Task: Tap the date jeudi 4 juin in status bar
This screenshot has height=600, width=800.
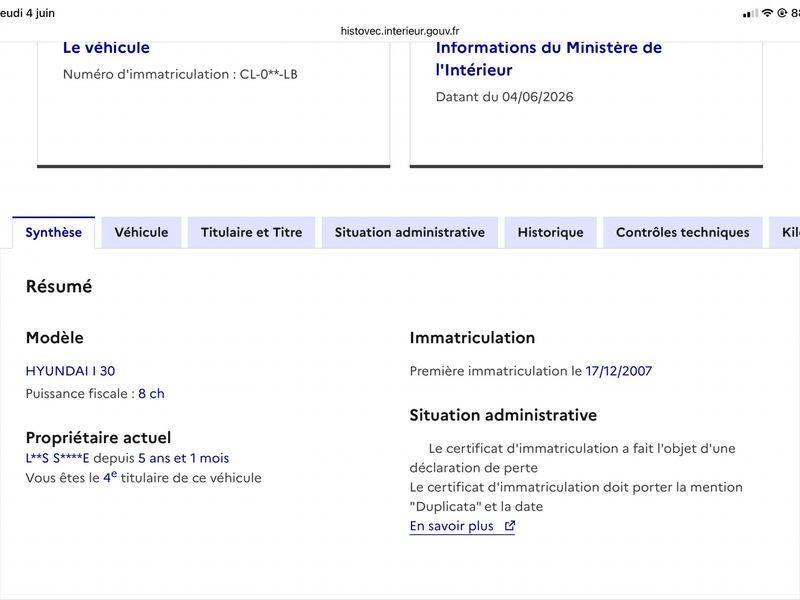Action: 28,13
